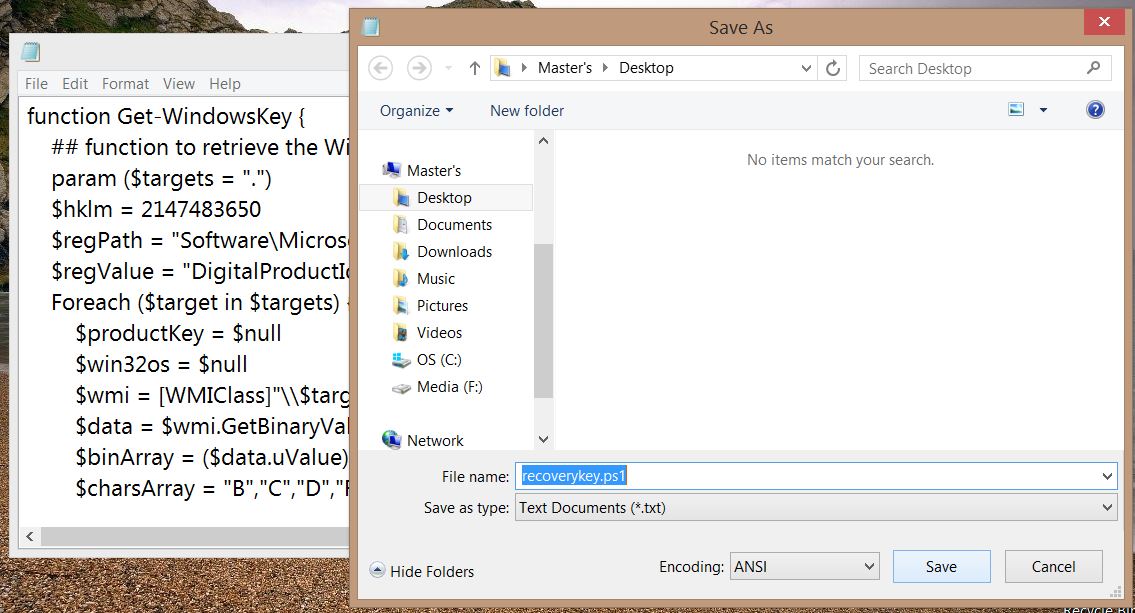Refresh the Desktop folder view
Screen dimensions: 1135x613
[833, 67]
